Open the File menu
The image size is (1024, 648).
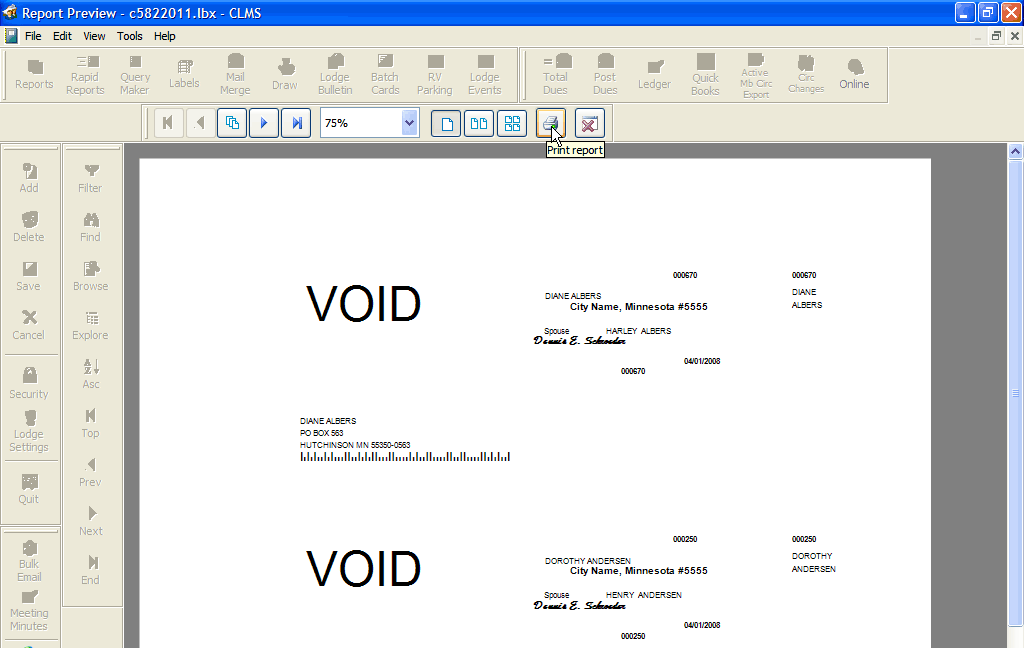coord(33,36)
